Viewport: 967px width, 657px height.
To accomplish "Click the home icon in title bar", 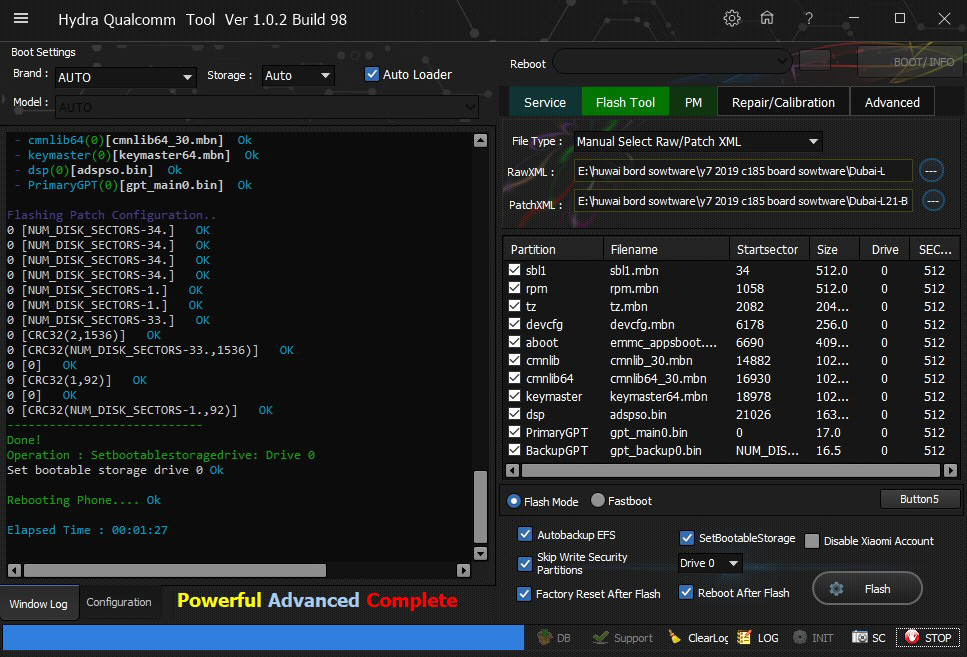I will click(x=767, y=18).
